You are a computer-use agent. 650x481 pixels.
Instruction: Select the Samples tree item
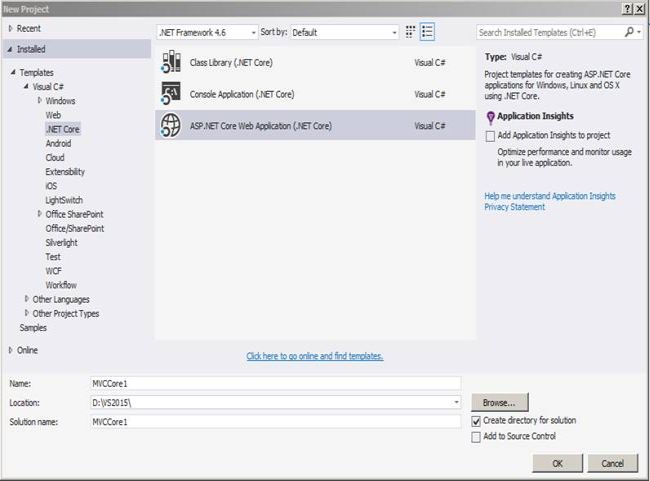pyautogui.click(x=33, y=328)
